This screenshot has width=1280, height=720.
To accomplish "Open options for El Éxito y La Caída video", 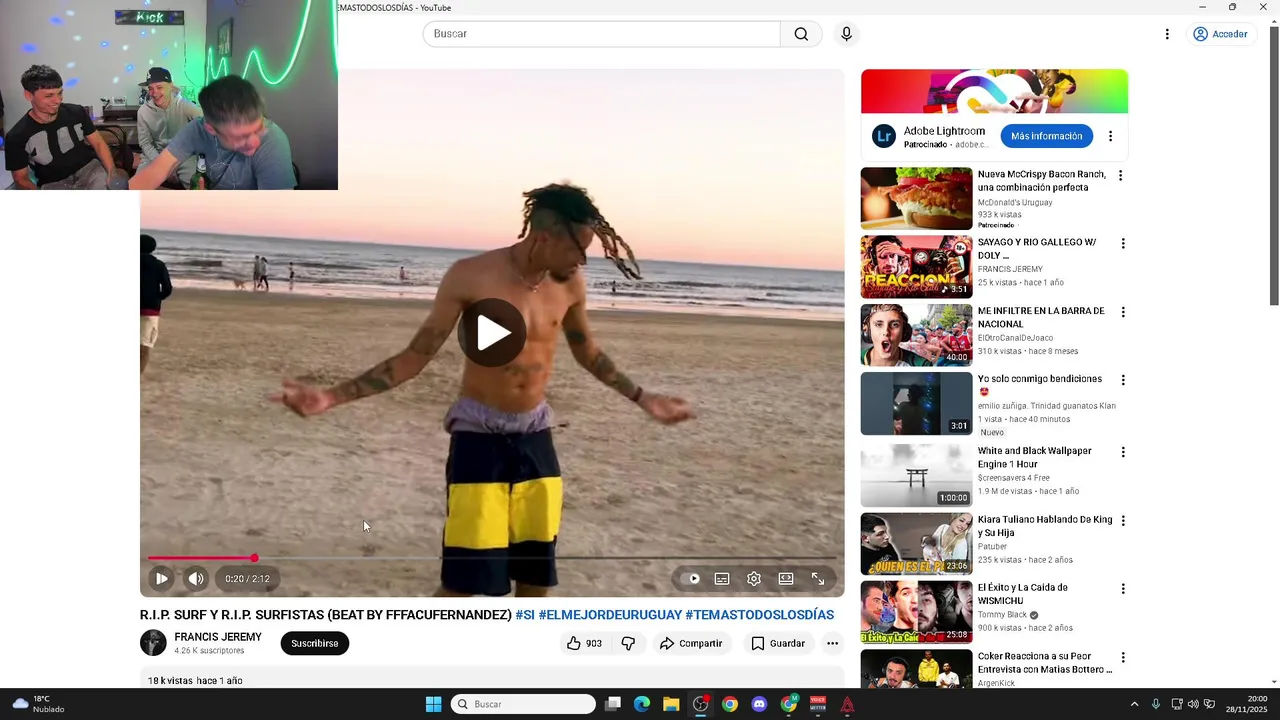I will pos(1123,589).
